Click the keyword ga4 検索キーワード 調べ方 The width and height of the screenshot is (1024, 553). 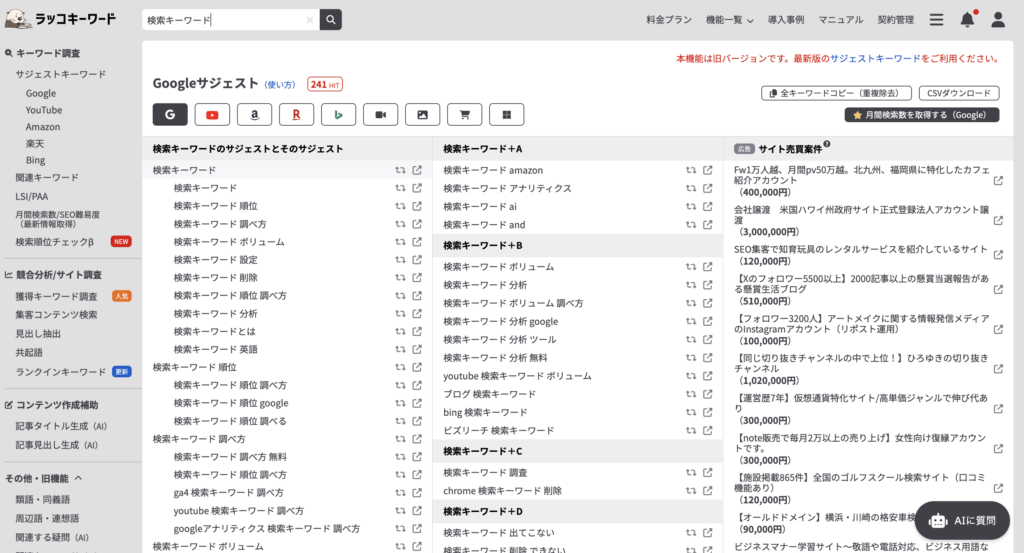(229, 493)
